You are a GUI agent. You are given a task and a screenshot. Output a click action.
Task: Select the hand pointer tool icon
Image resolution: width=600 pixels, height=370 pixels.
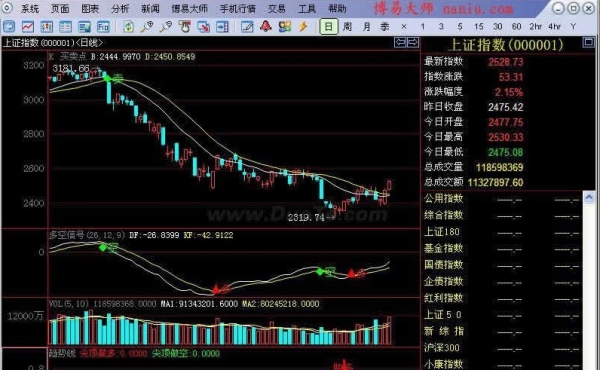(184, 26)
